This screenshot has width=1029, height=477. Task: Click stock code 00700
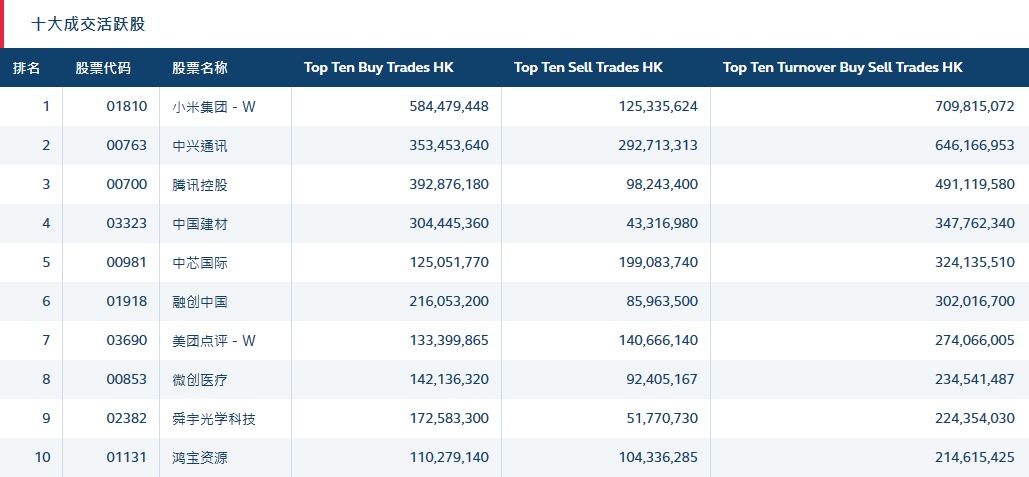tap(126, 185)
